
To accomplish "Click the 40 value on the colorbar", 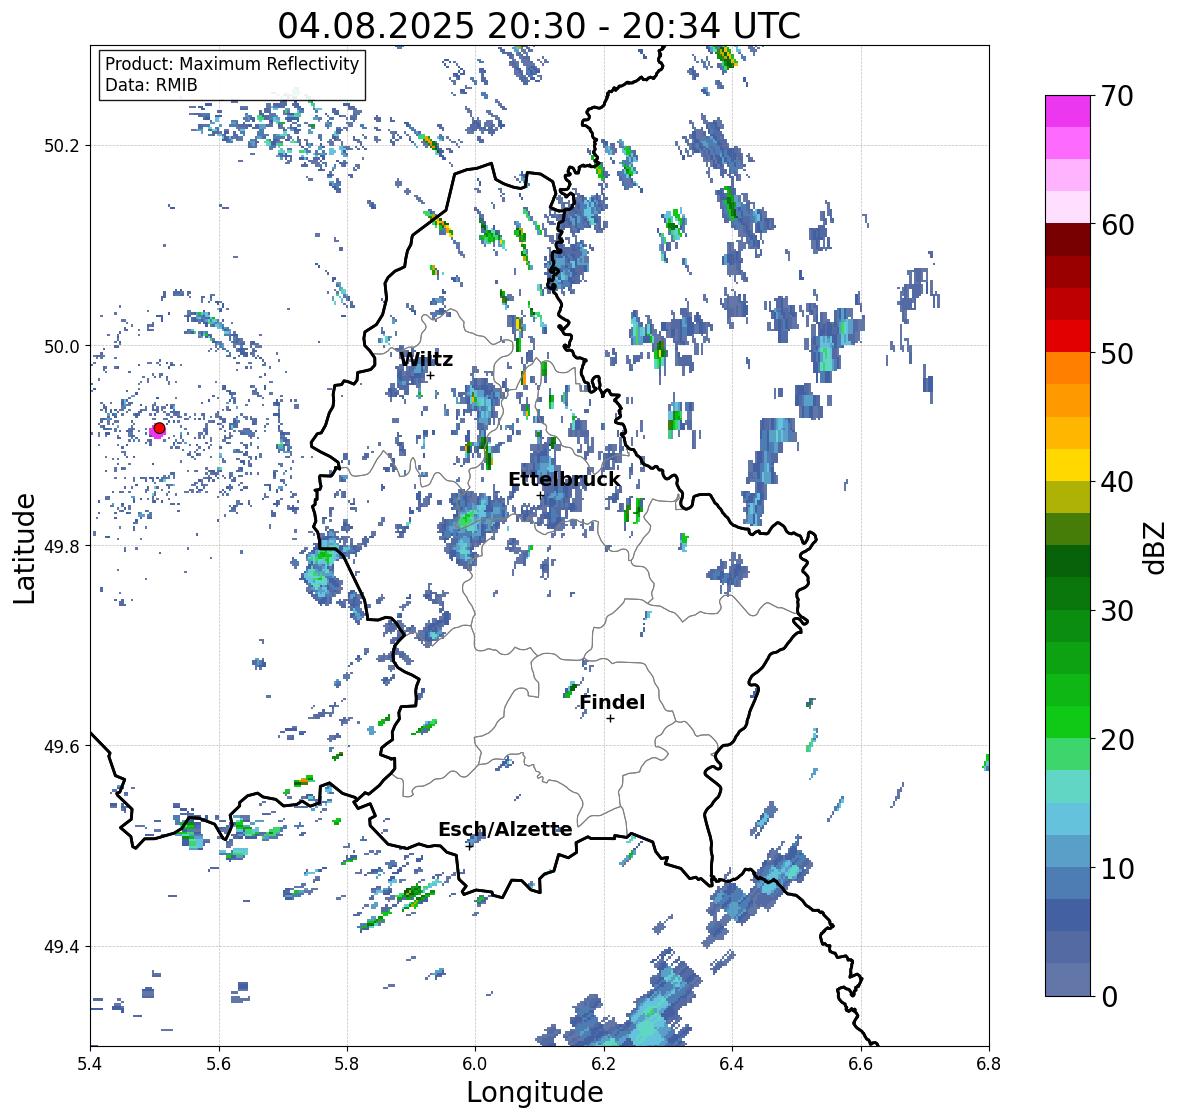I will [1117, 482].
